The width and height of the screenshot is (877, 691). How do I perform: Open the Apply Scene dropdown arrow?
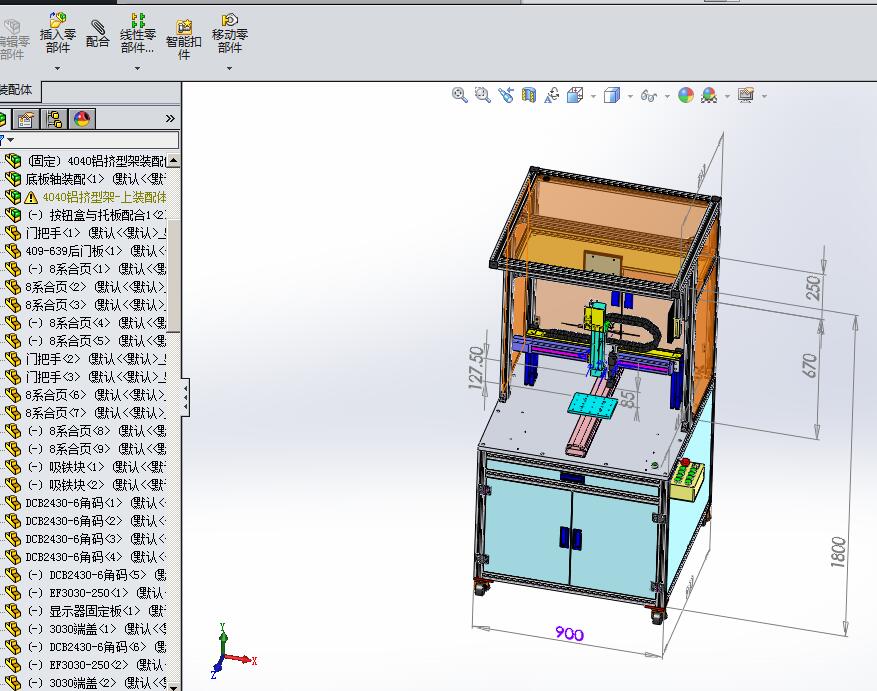(727, 96)
